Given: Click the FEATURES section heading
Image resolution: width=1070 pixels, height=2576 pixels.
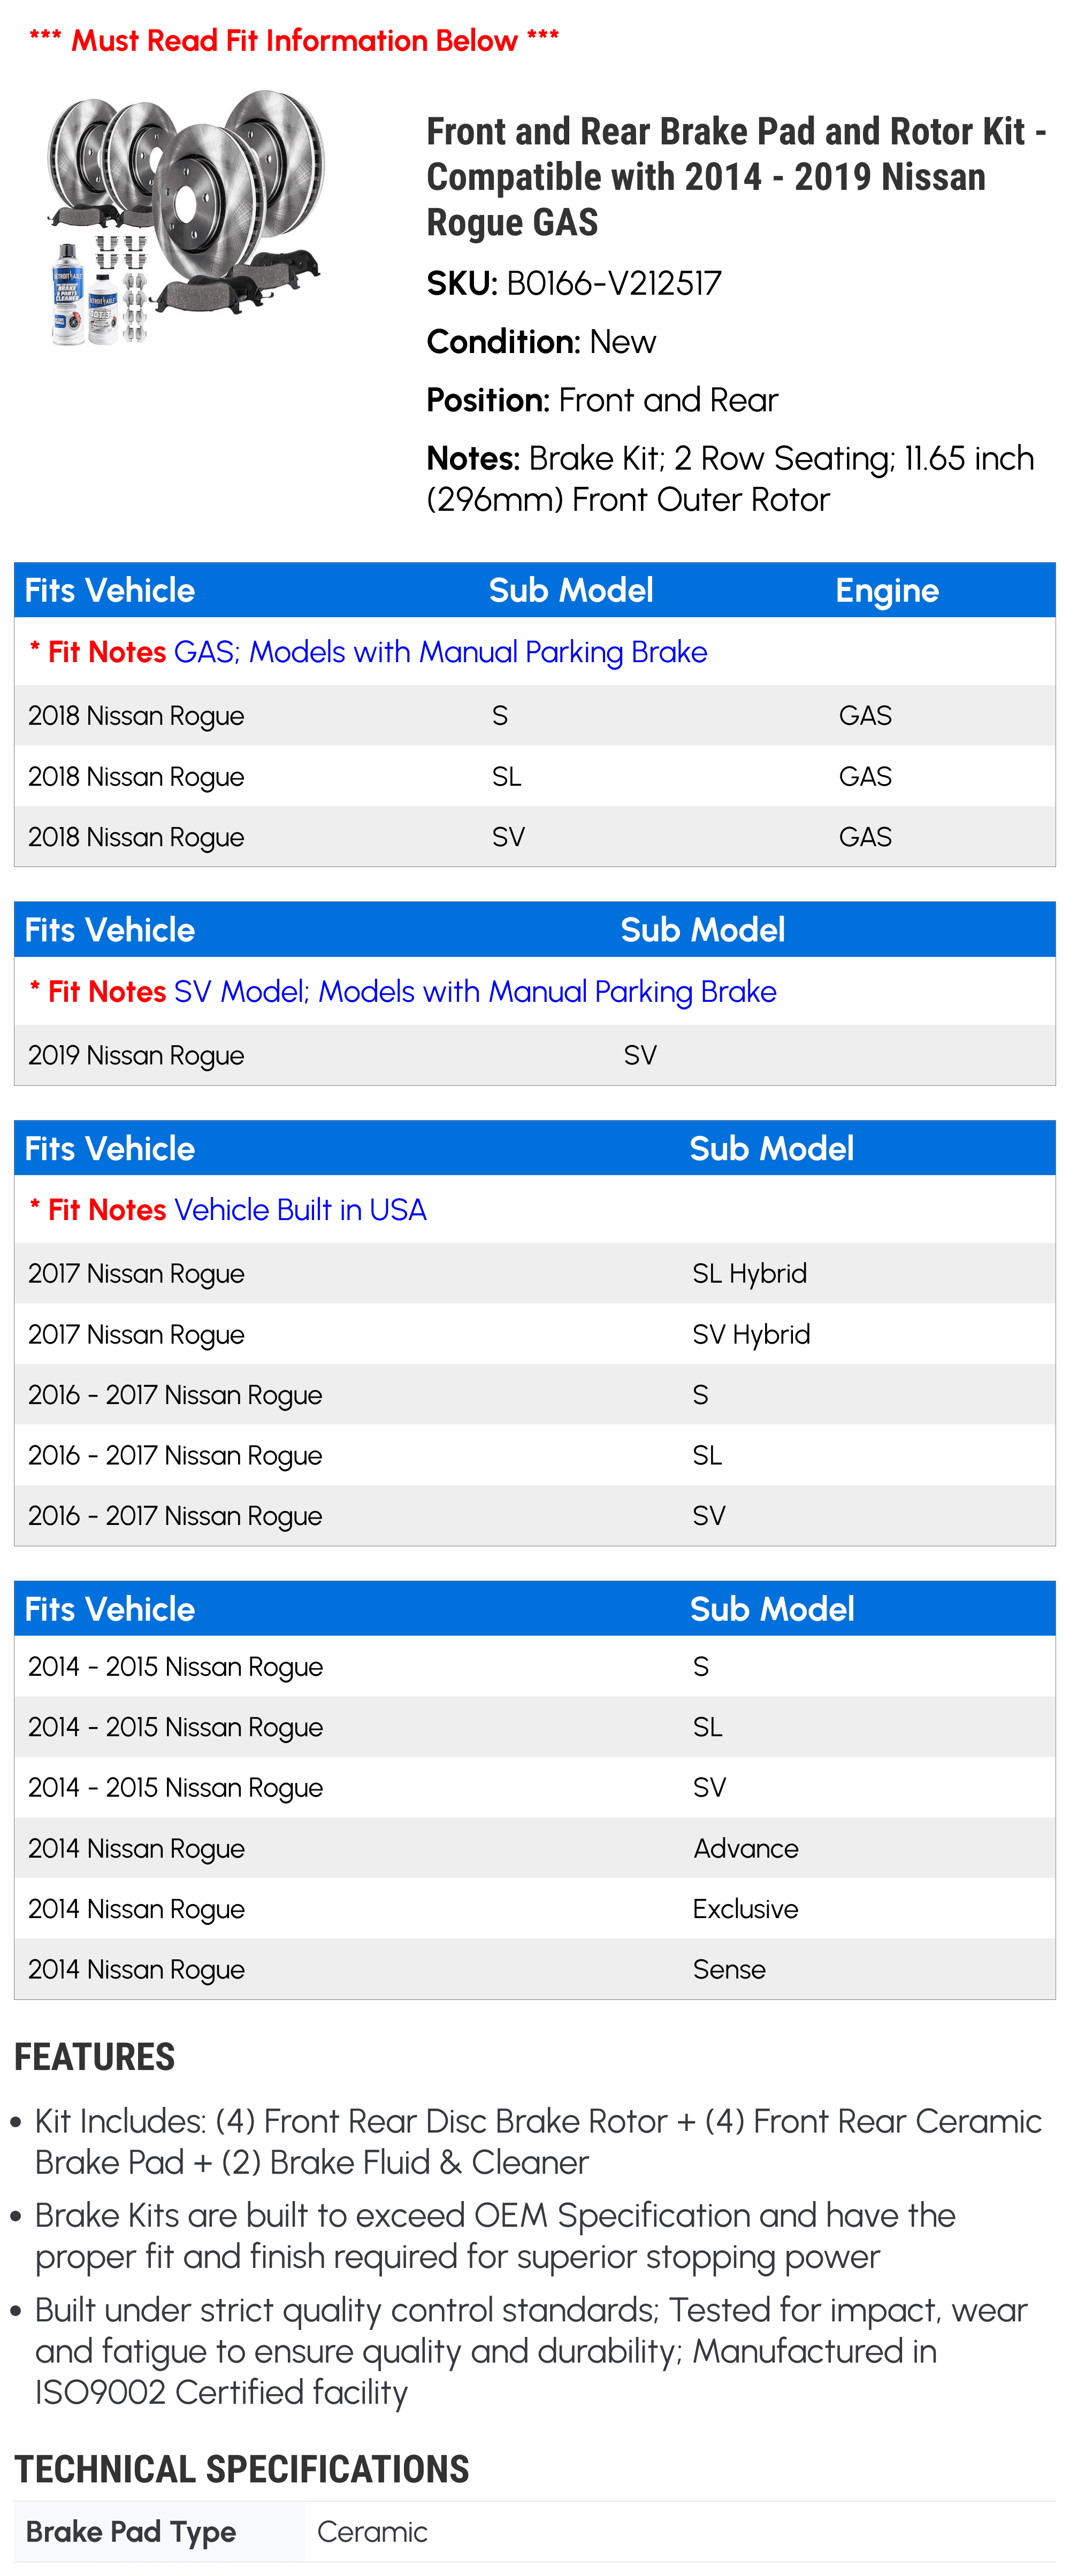Looking at the screenshot, I should click(95, 2057).
